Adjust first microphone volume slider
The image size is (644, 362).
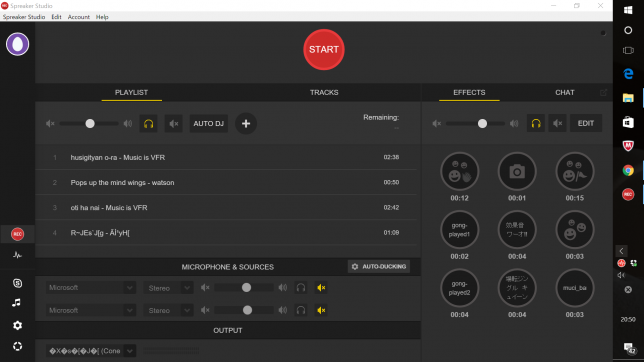pos(244,288)
